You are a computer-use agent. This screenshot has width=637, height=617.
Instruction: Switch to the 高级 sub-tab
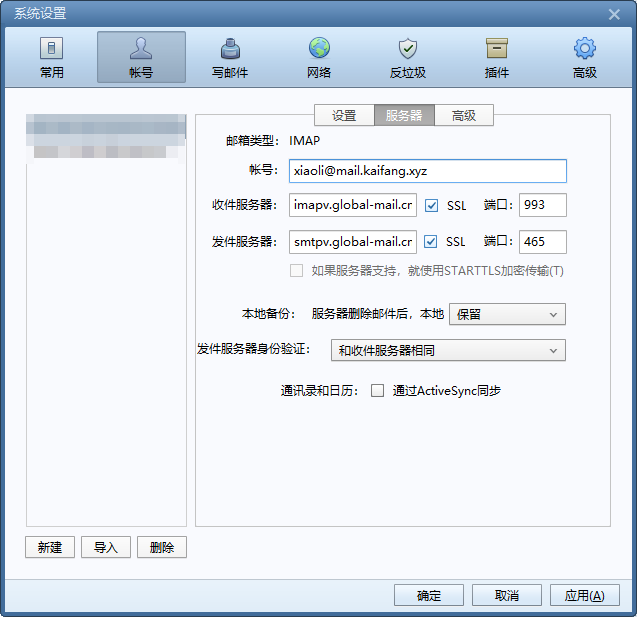(464, 115)
